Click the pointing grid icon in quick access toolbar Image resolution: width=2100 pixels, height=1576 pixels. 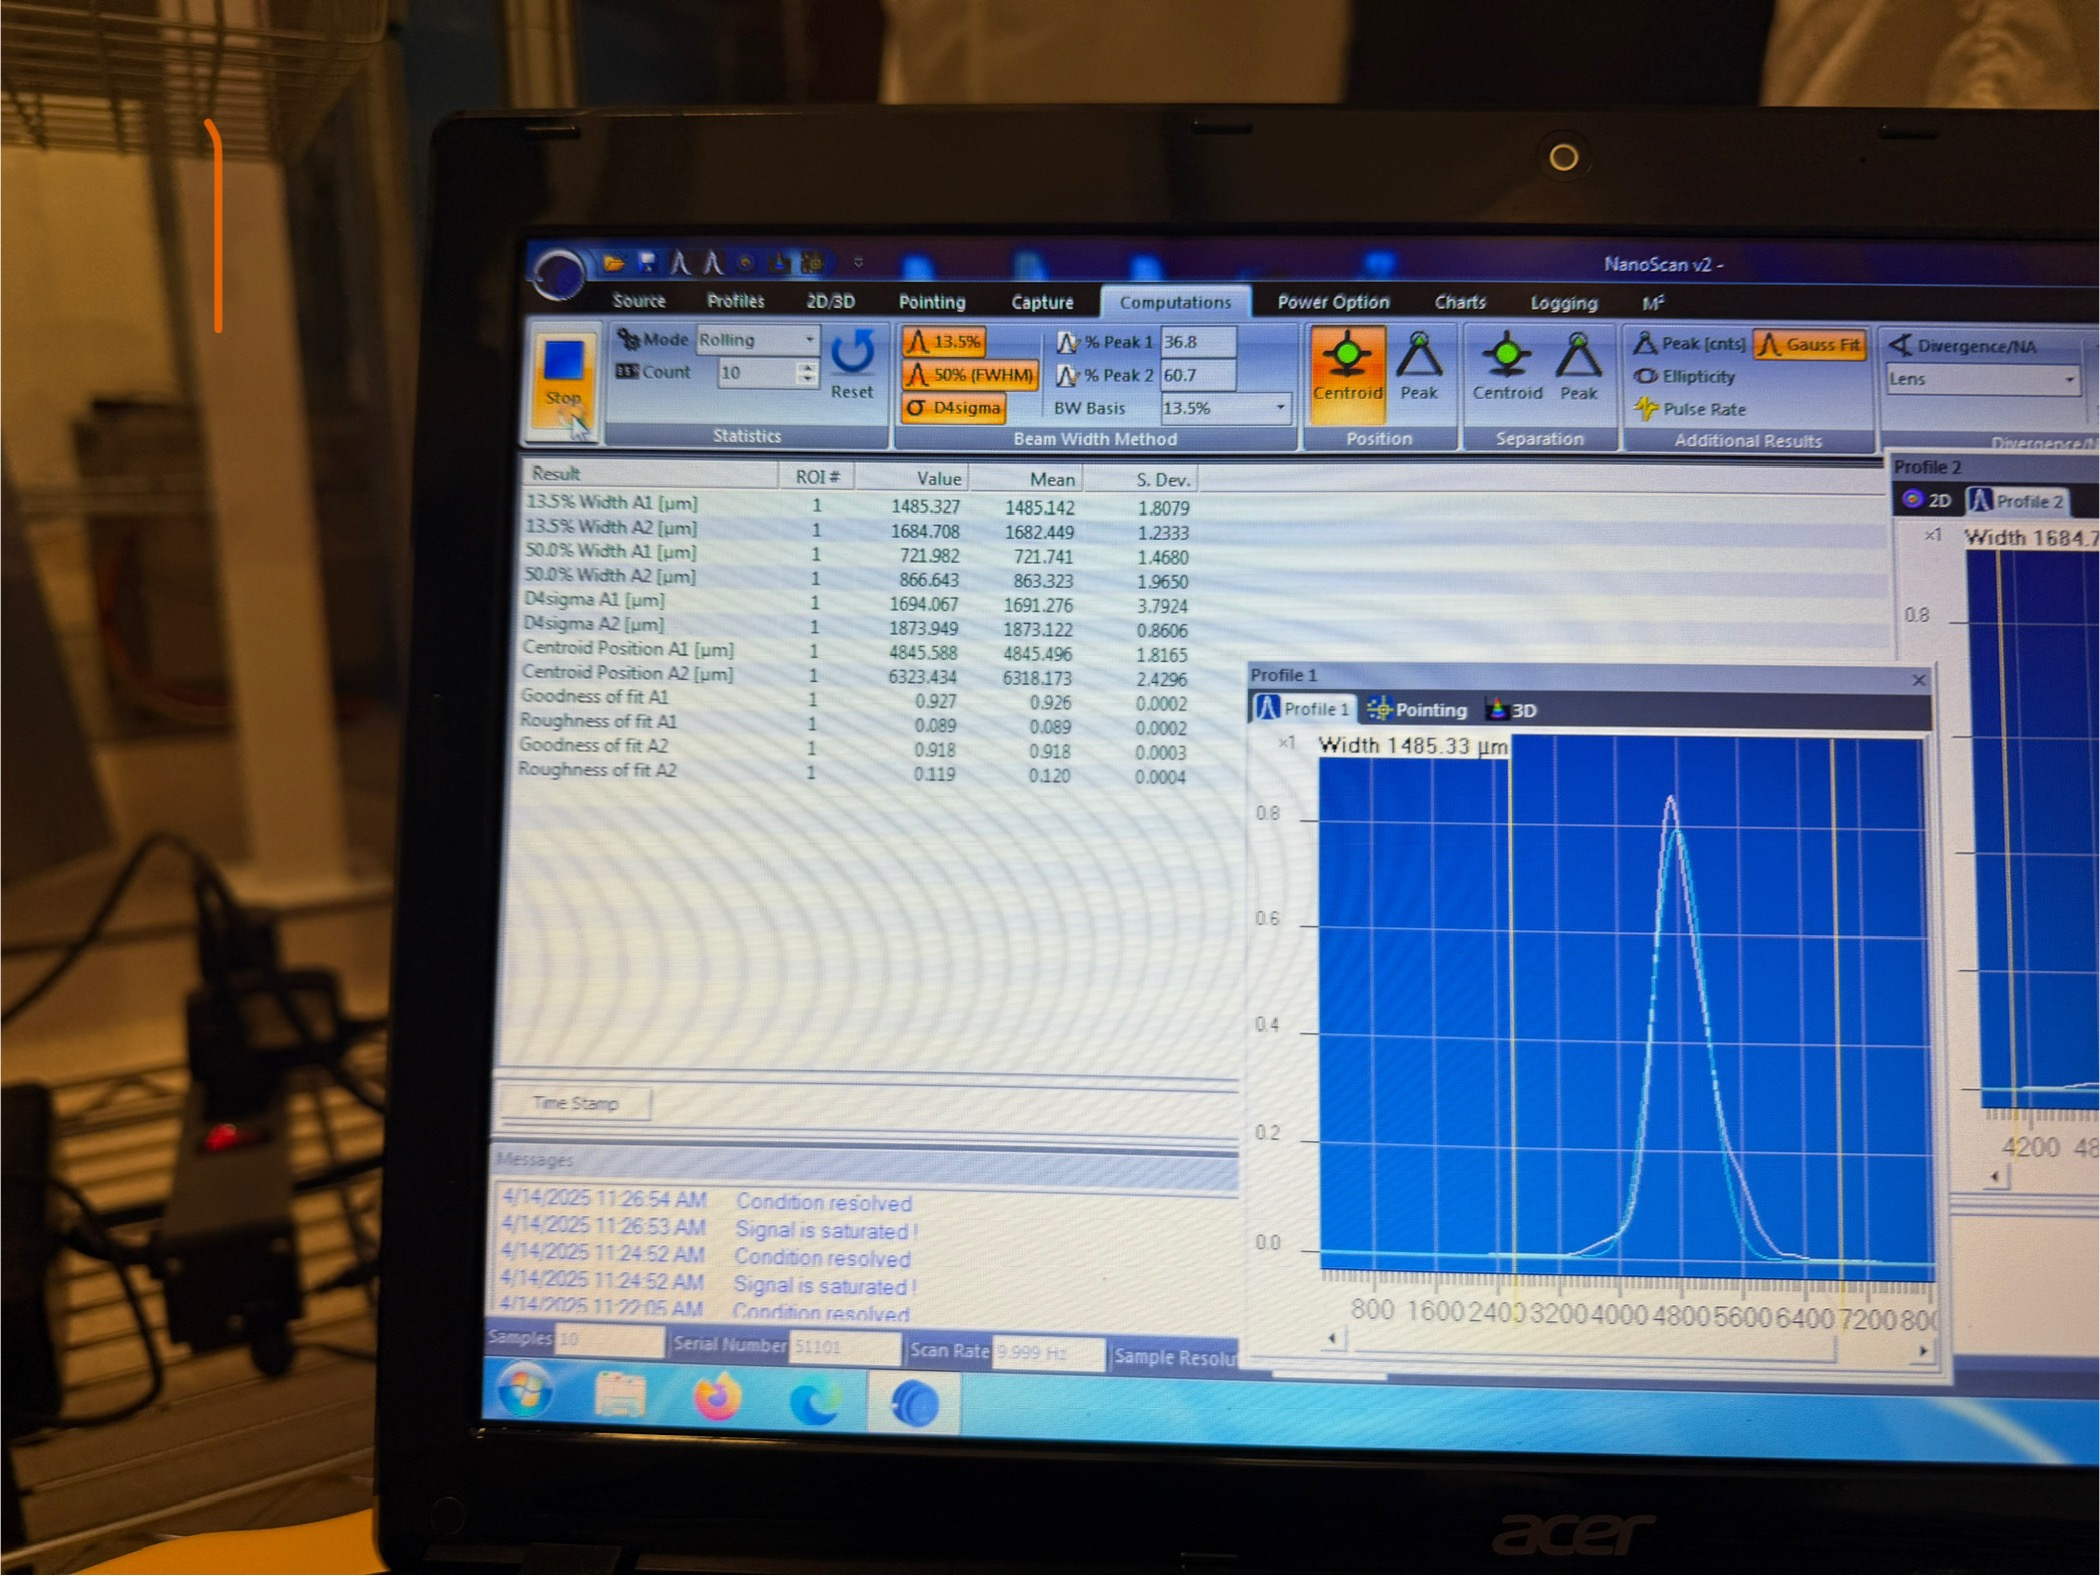[x=813, y=263]
